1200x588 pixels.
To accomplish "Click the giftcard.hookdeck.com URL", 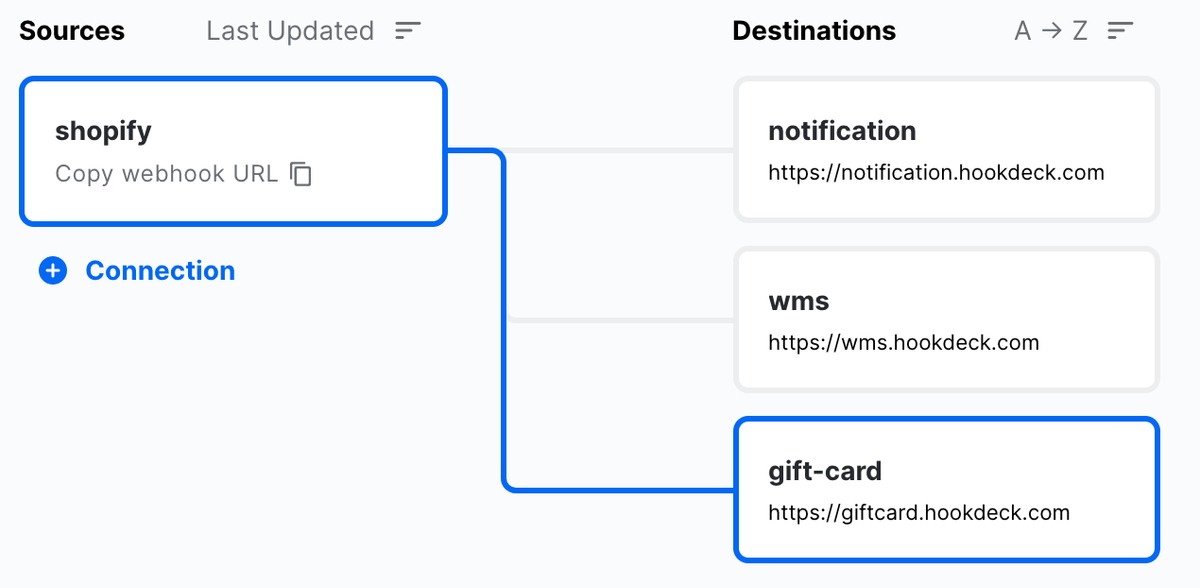I will [919, 513].
